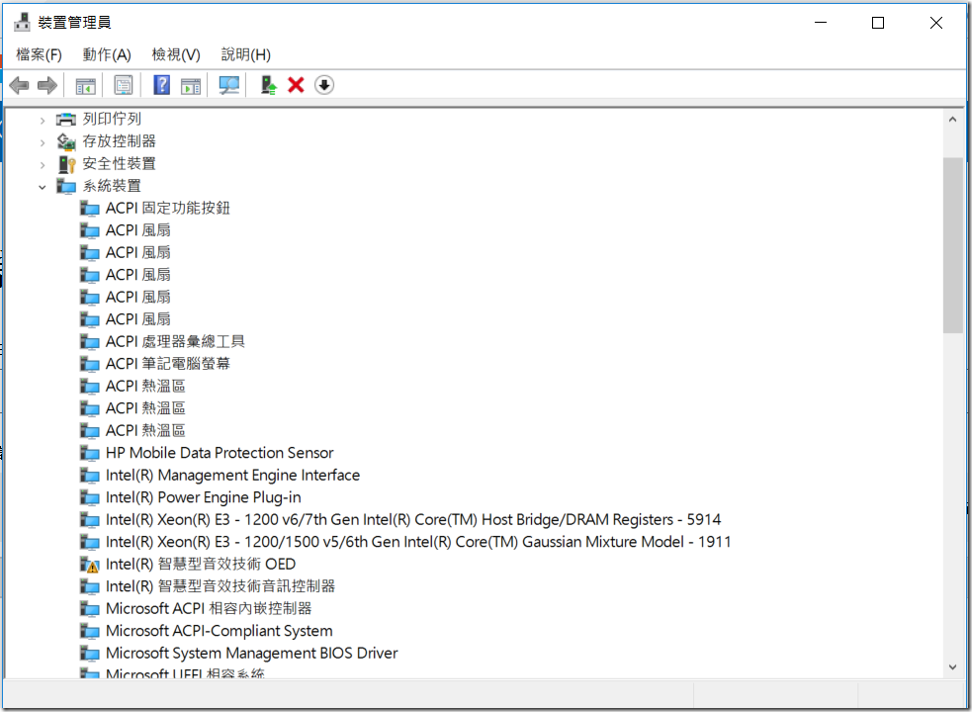Viewport: 972px width, 712px height.
Task: Expand the 安全性裝置 category
Action: tap(42, 165)
